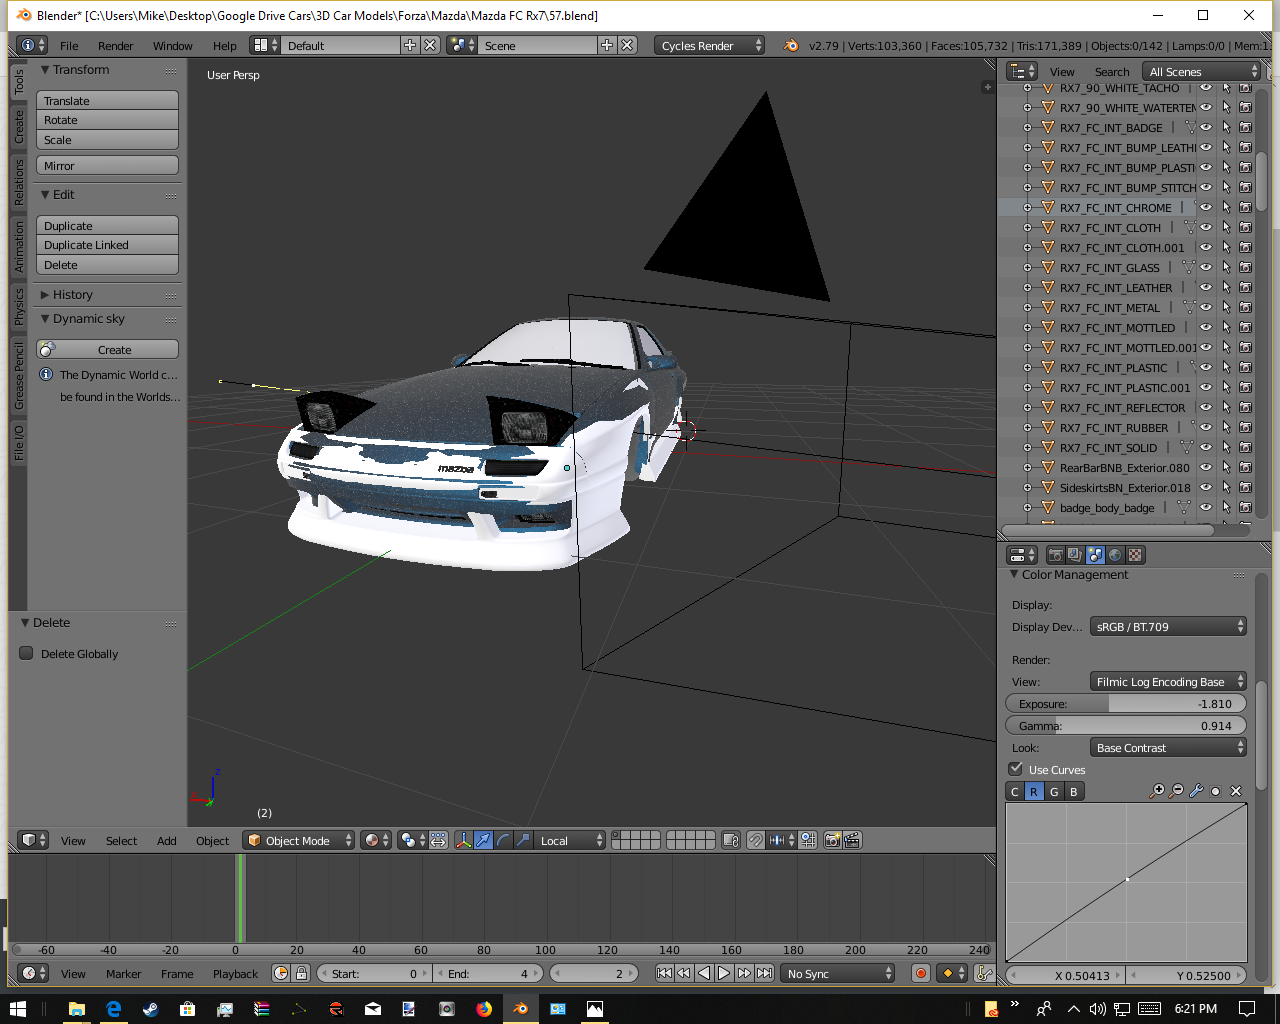Screen dimensions: 1280x1024
Task: Open the Cycles Render engine dropdown
Action: point(710,45)
